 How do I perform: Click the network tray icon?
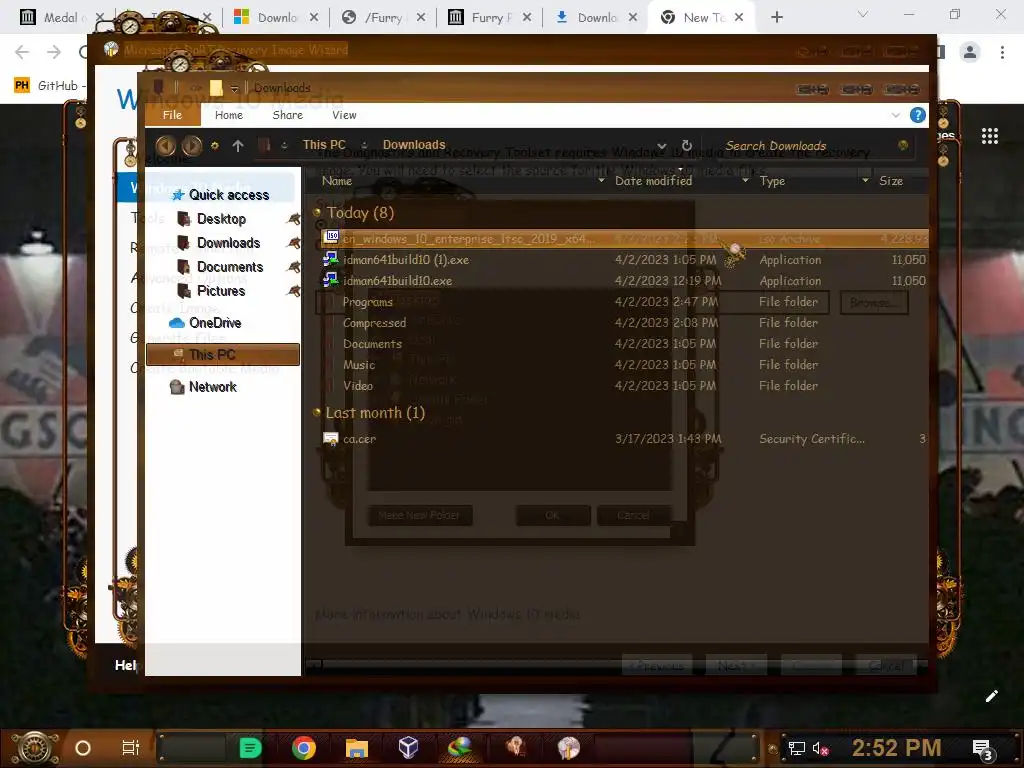[x=797, y=748]
